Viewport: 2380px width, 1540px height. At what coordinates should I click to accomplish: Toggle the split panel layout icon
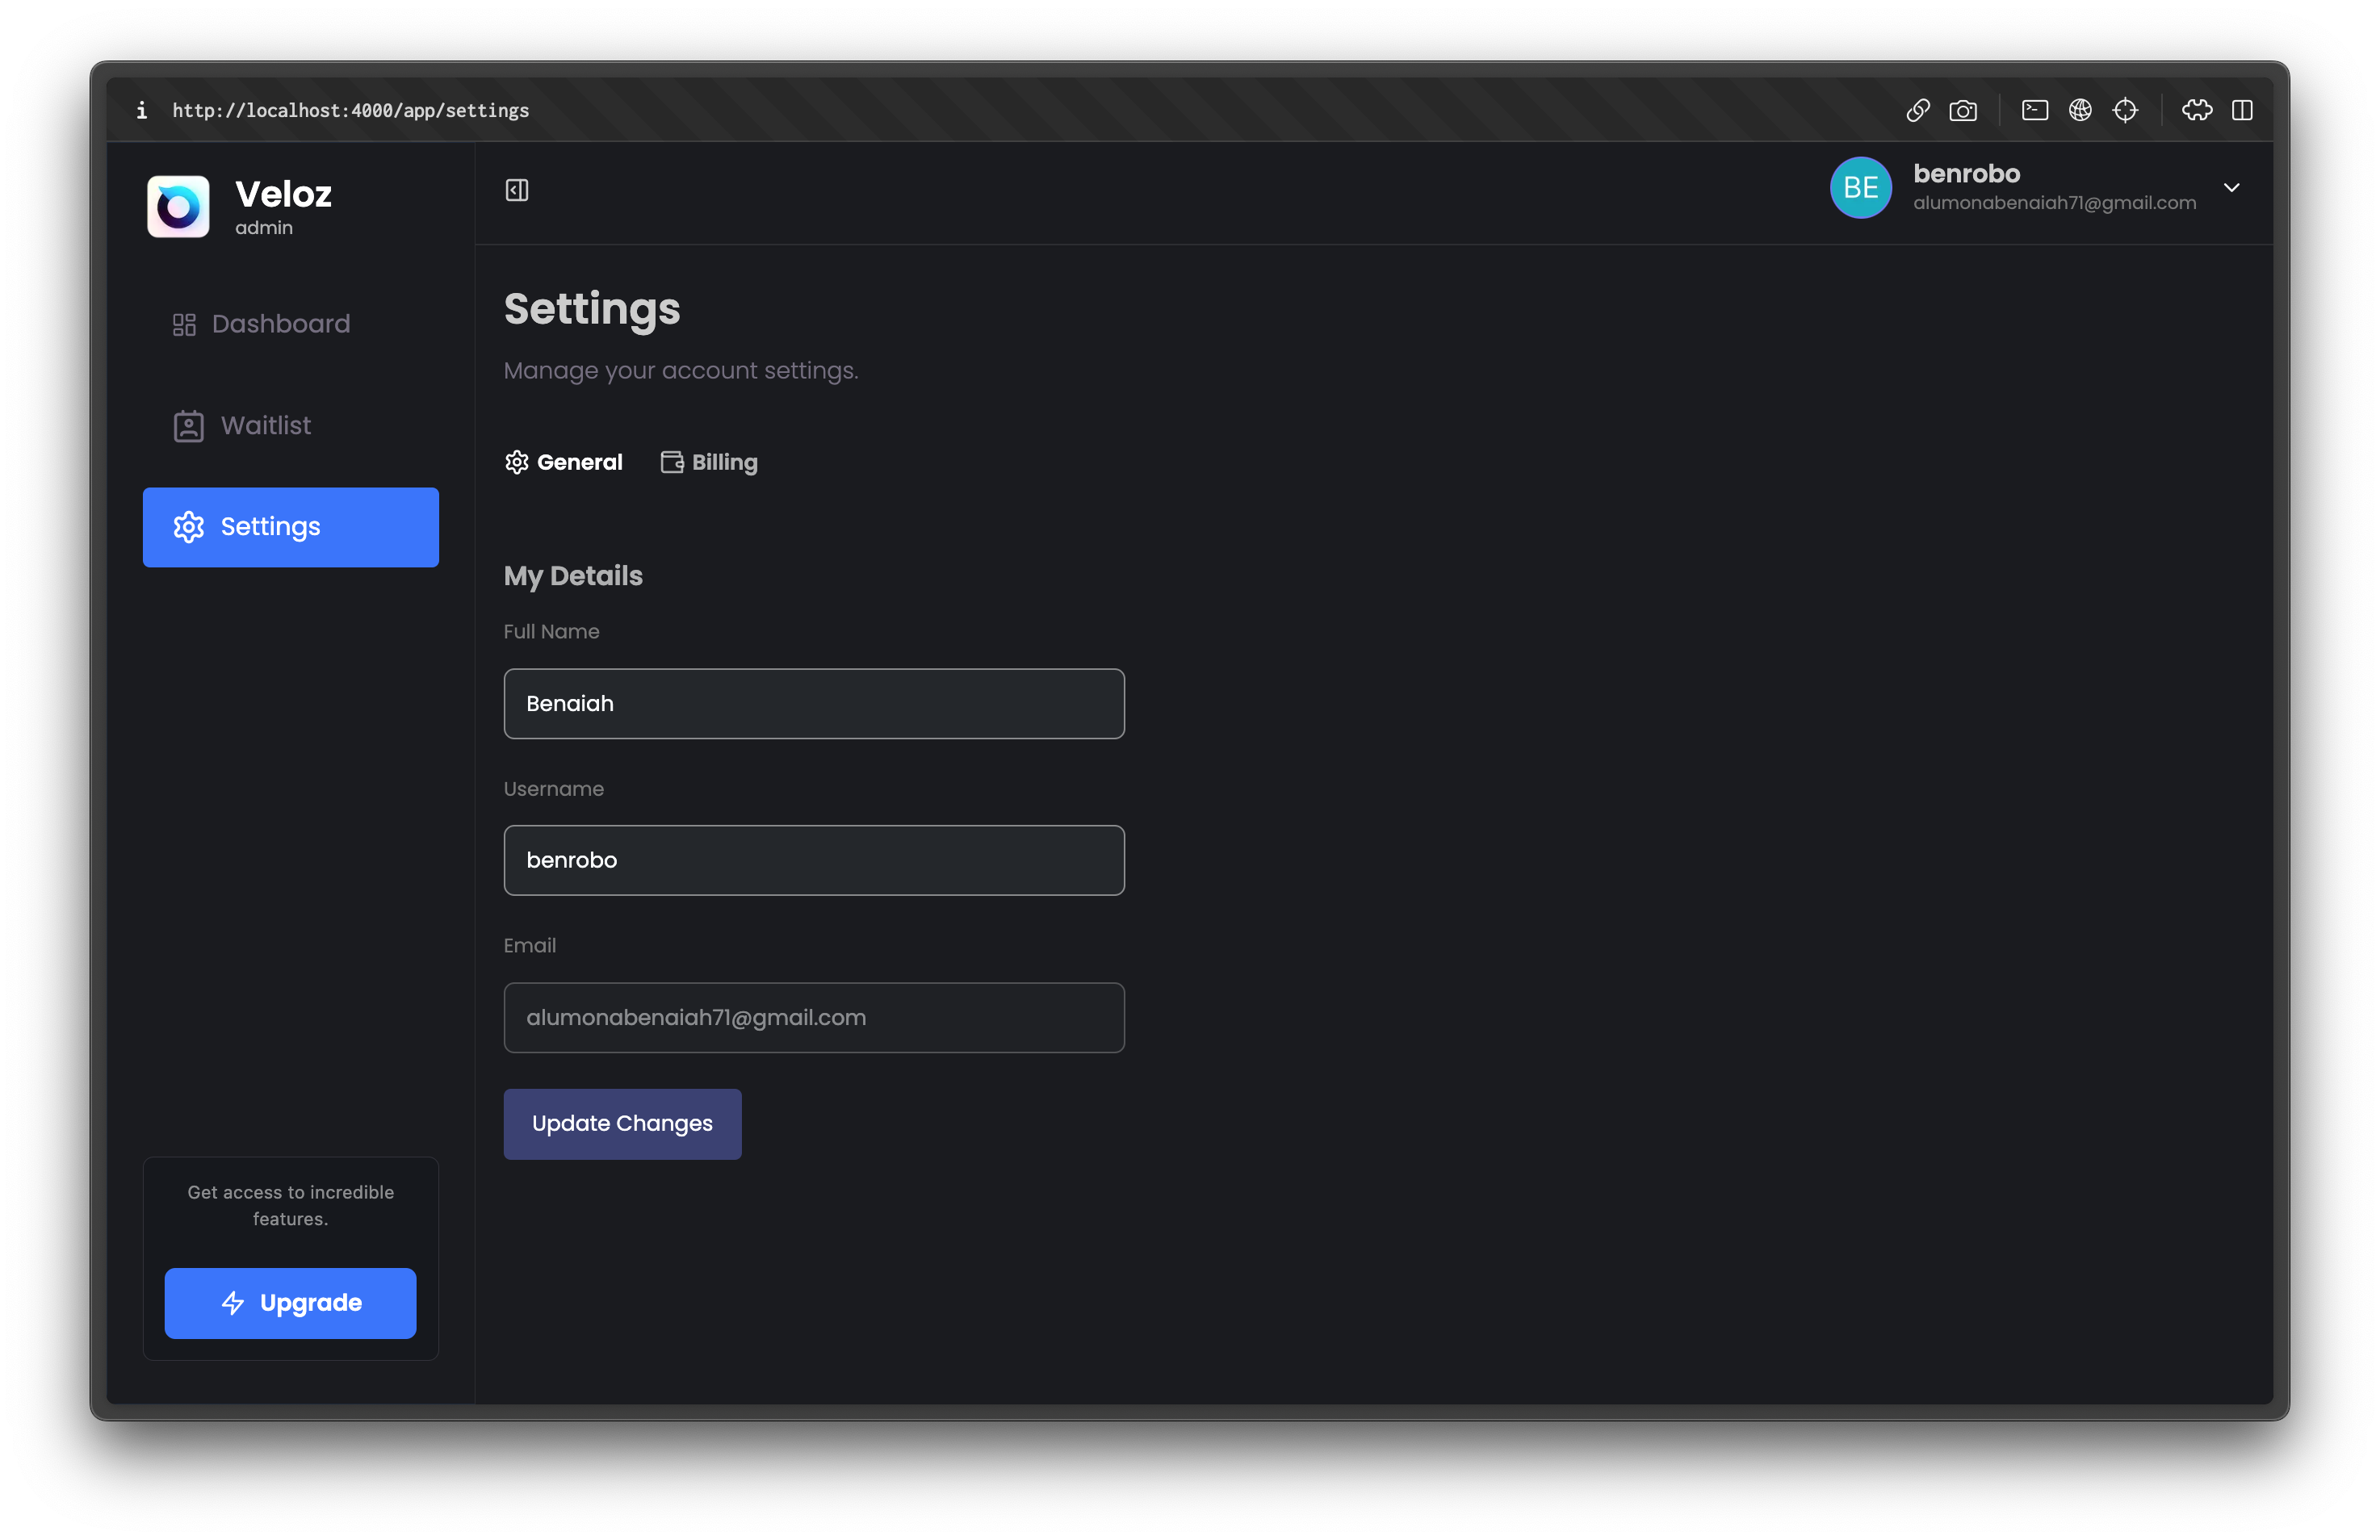point(2242,110)
